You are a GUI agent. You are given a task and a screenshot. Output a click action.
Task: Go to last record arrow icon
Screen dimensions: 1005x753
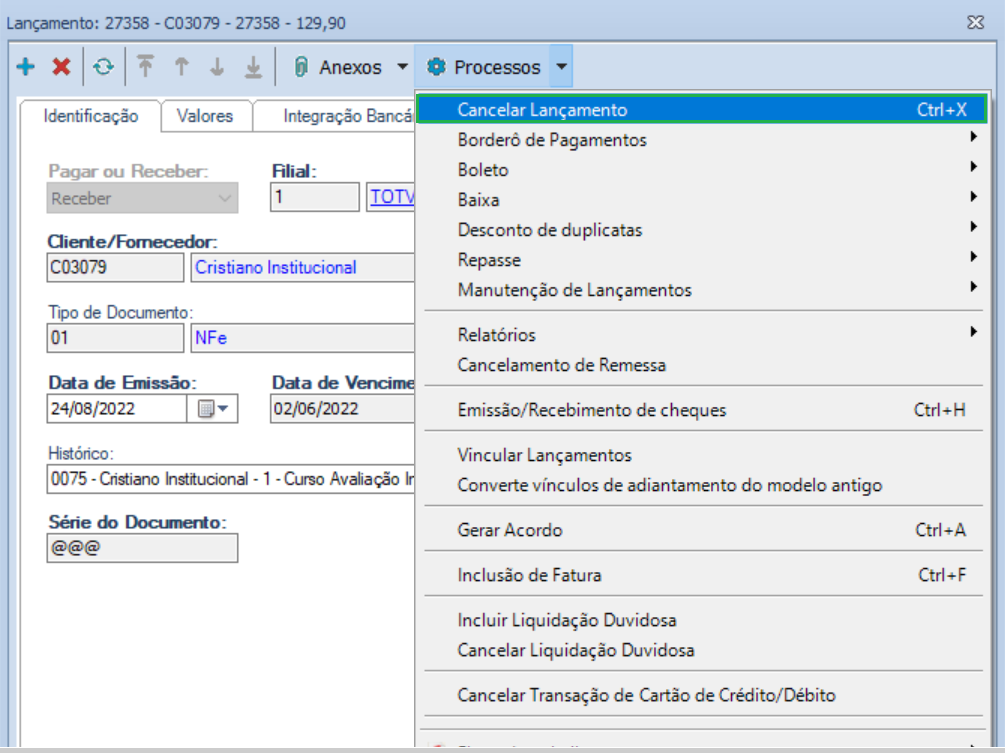click(x=254, y=67)
